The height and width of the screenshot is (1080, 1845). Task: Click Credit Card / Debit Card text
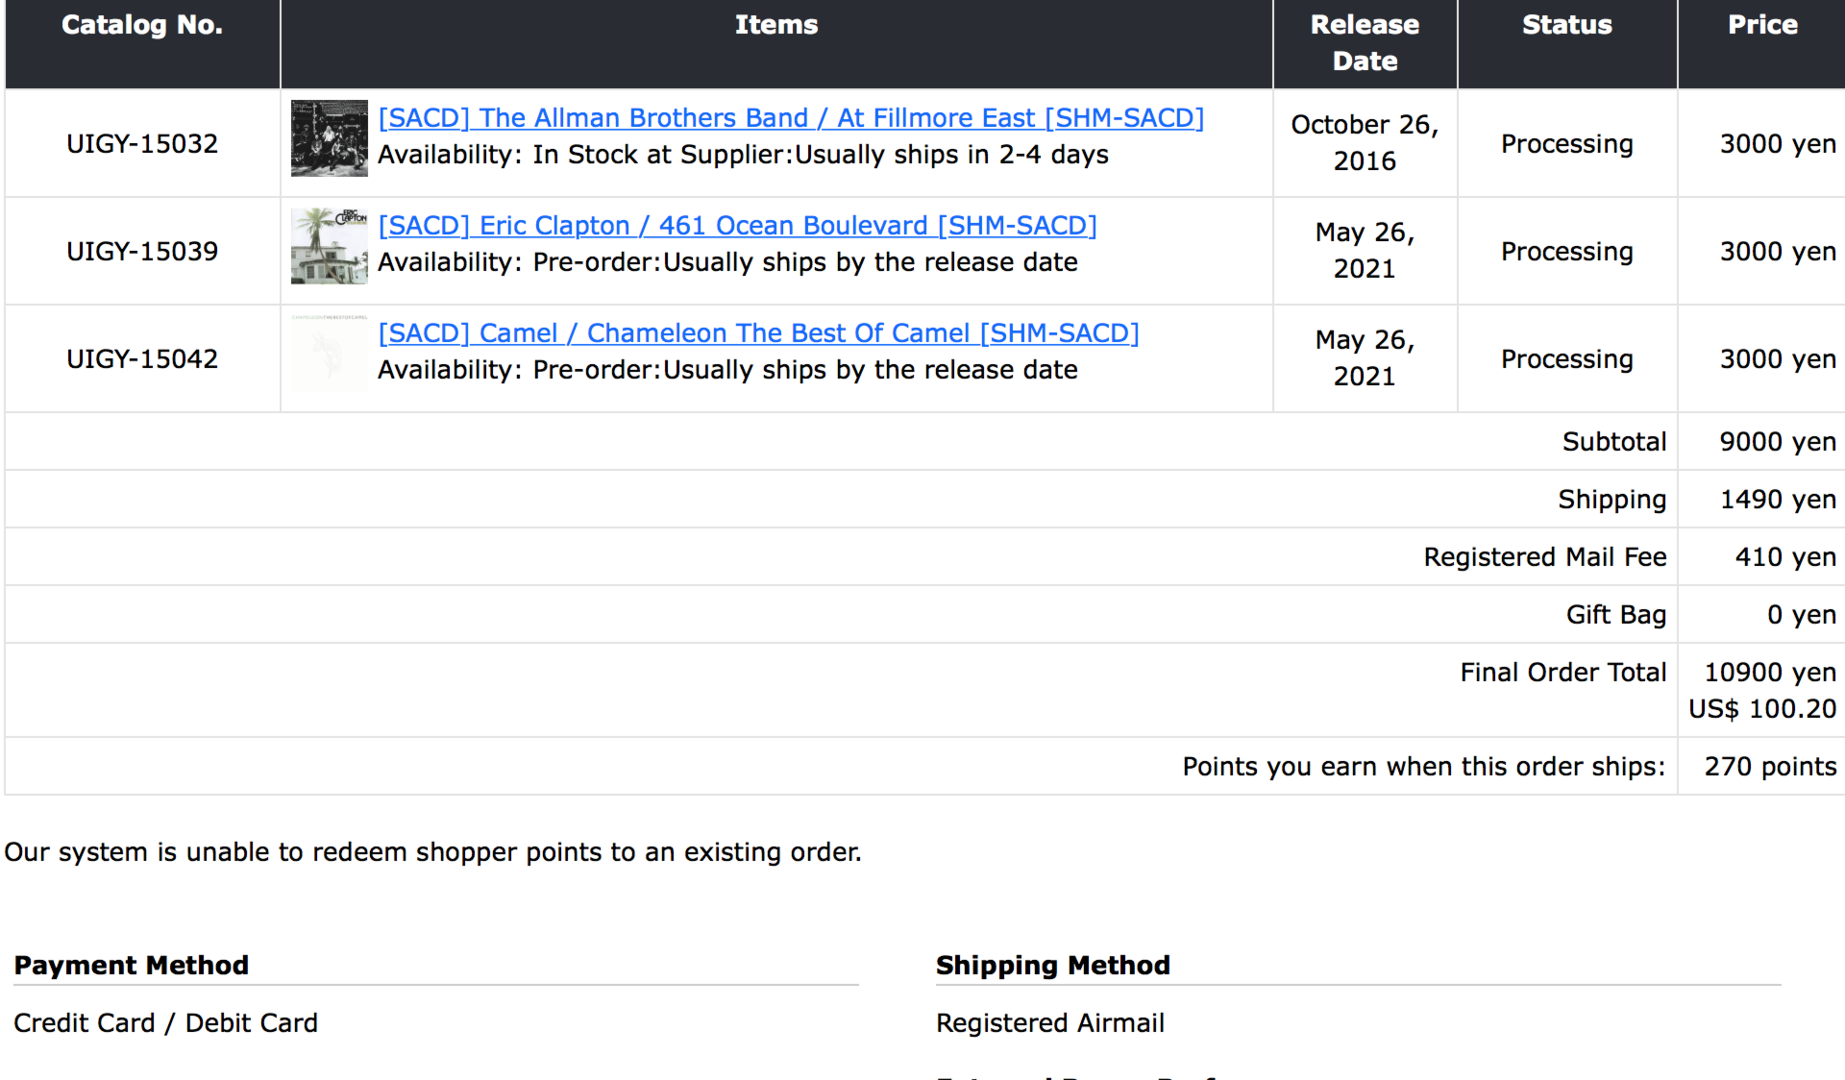tap(166, 1024)
